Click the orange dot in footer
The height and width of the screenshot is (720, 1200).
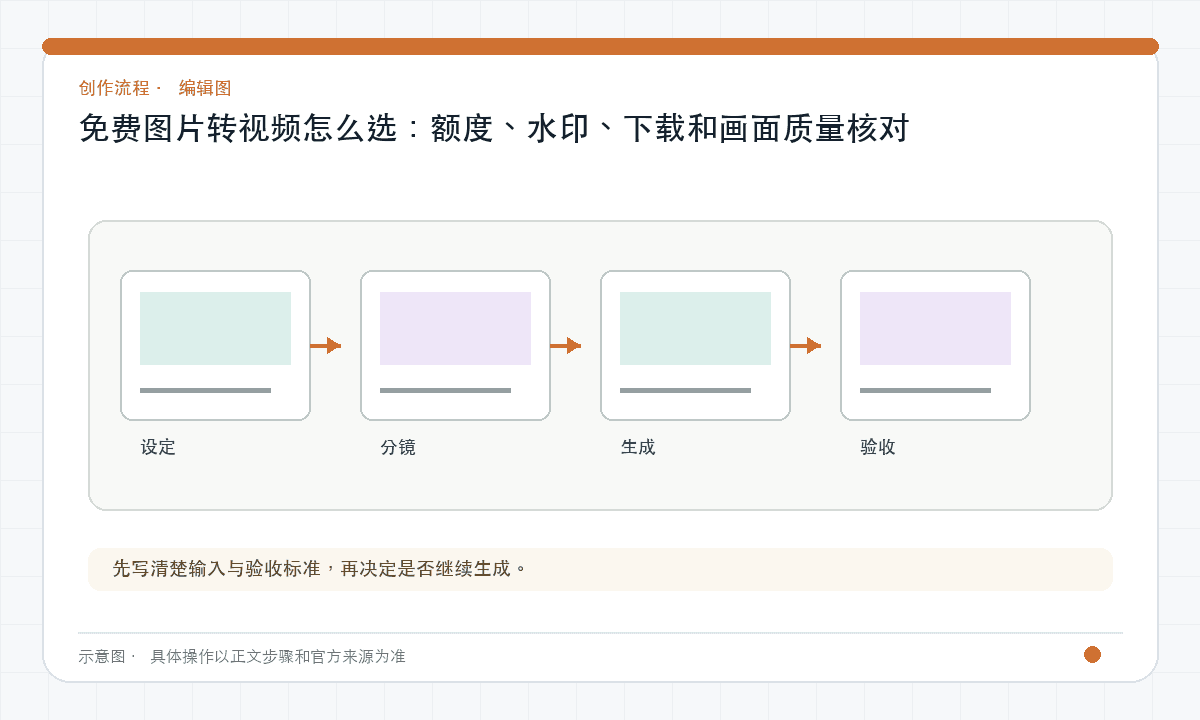tap(1092, 654)
